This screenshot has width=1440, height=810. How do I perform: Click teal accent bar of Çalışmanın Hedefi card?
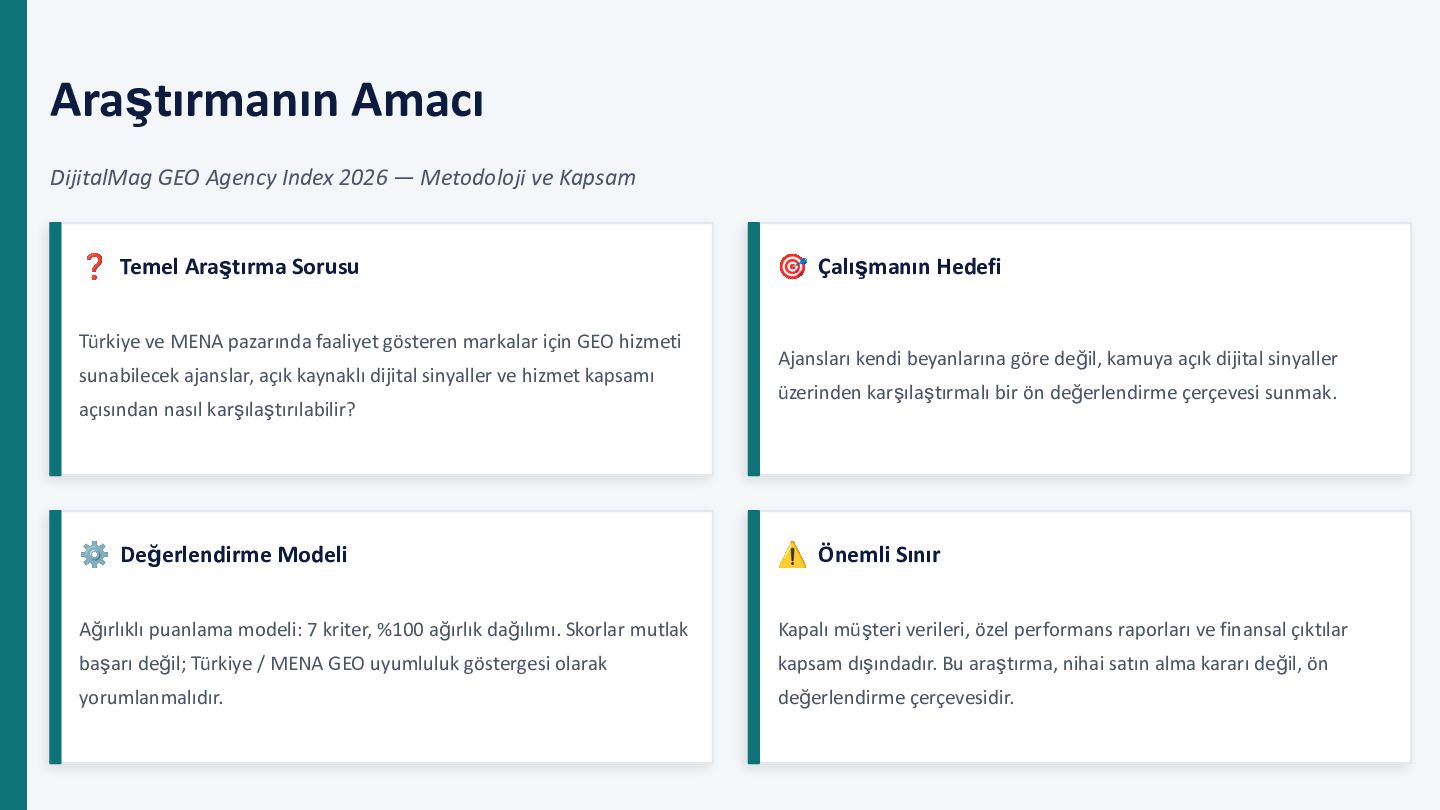coord(754,349)
